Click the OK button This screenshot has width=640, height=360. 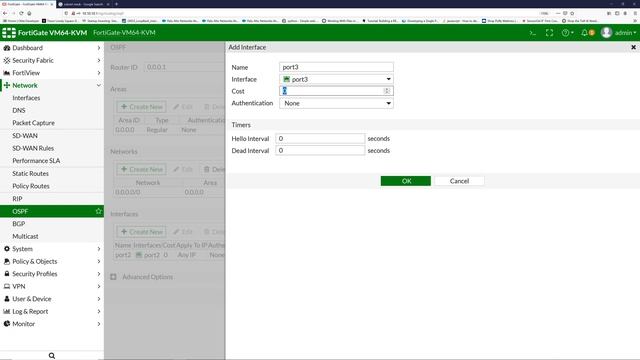coord(406,181)
